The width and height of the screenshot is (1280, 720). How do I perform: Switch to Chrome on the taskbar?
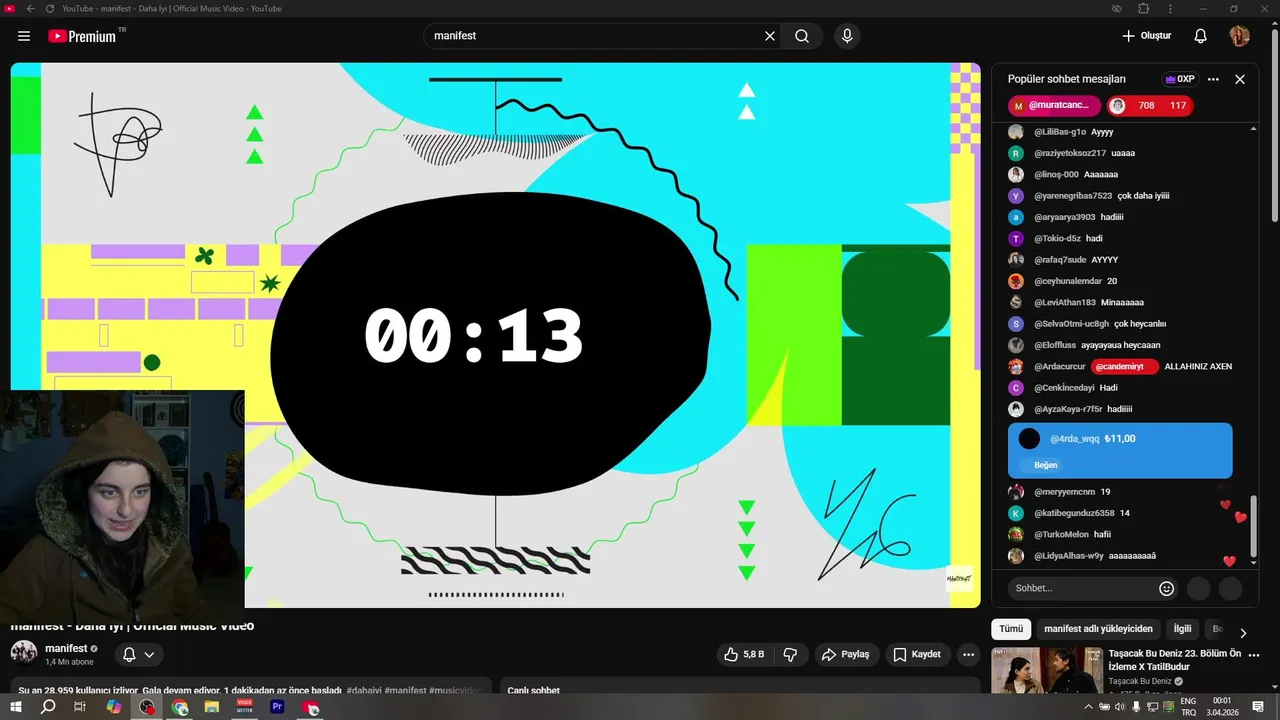[x=180, y=707]
